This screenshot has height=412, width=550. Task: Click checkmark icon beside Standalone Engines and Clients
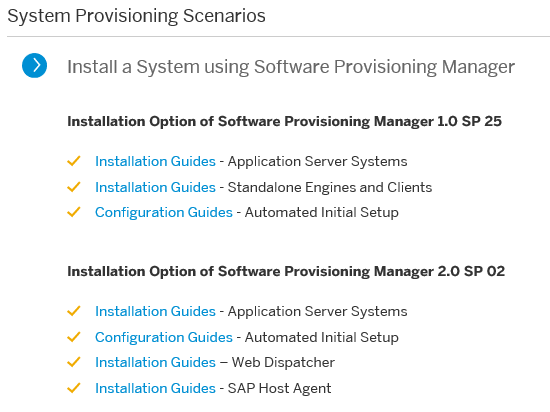click(x=74, y=187)
